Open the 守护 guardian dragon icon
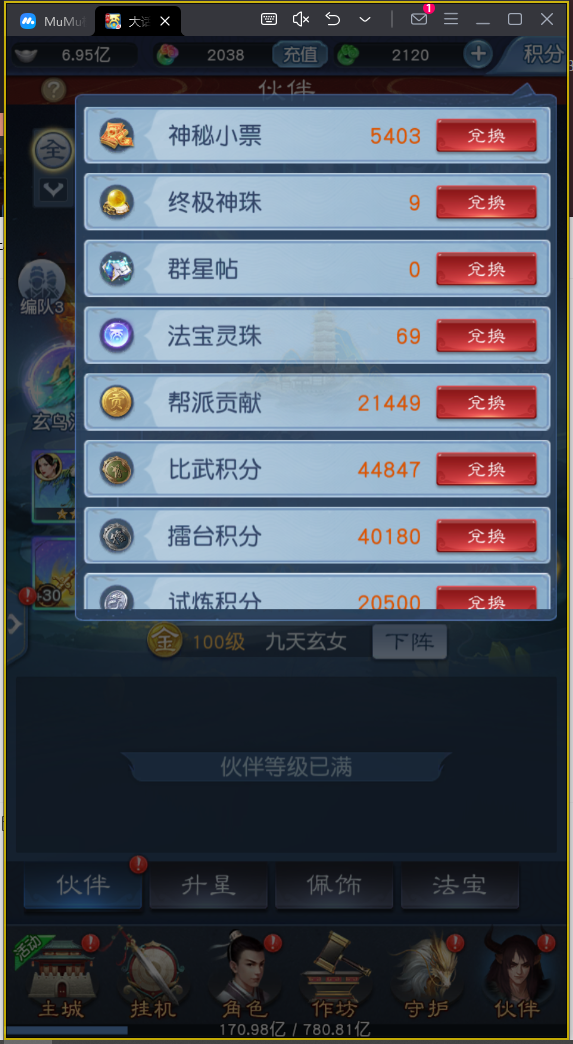Screen dimensions: 573x1044 point(427,975)
